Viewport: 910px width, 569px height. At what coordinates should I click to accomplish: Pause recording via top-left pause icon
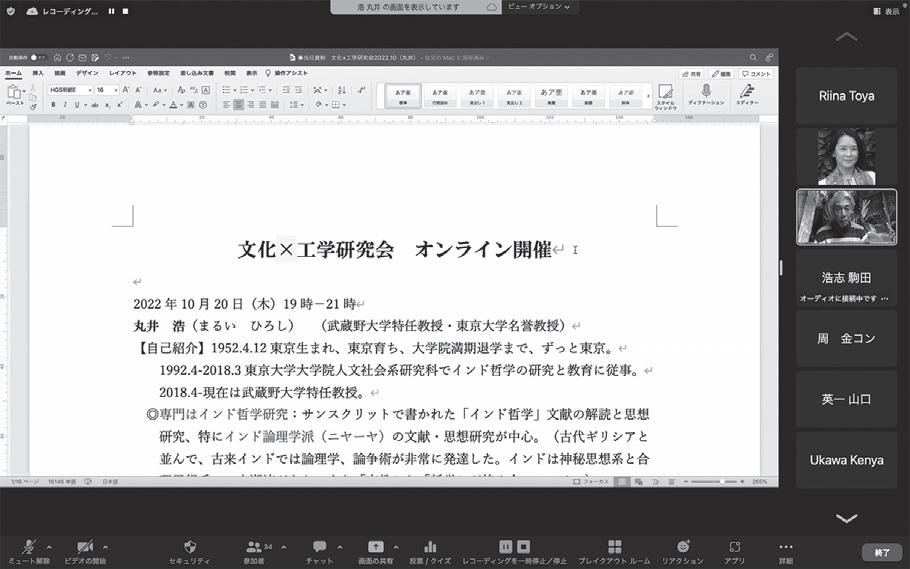coord(111,11)
